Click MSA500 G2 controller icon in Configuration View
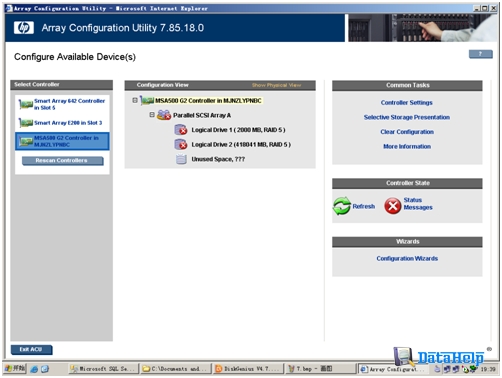The width and height of the screenshot is (502, 378). coord(147,100)
